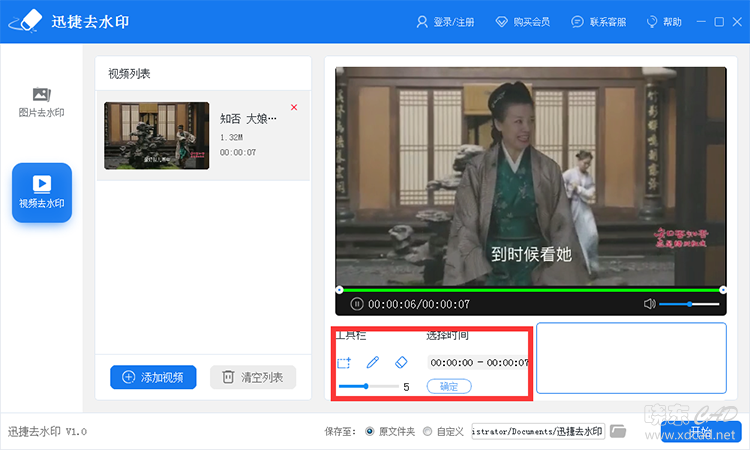Select the pencil brush tool
This screenshot has width=750, height=450.
point(373,362)
